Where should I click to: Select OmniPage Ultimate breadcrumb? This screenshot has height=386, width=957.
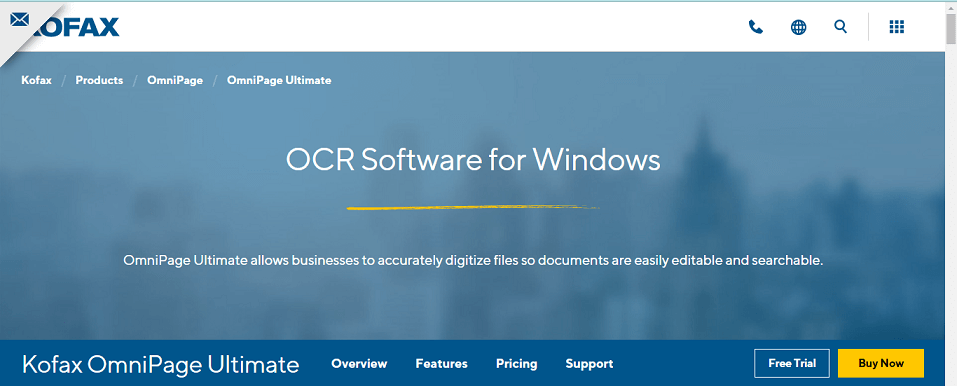tap(279, 80)
